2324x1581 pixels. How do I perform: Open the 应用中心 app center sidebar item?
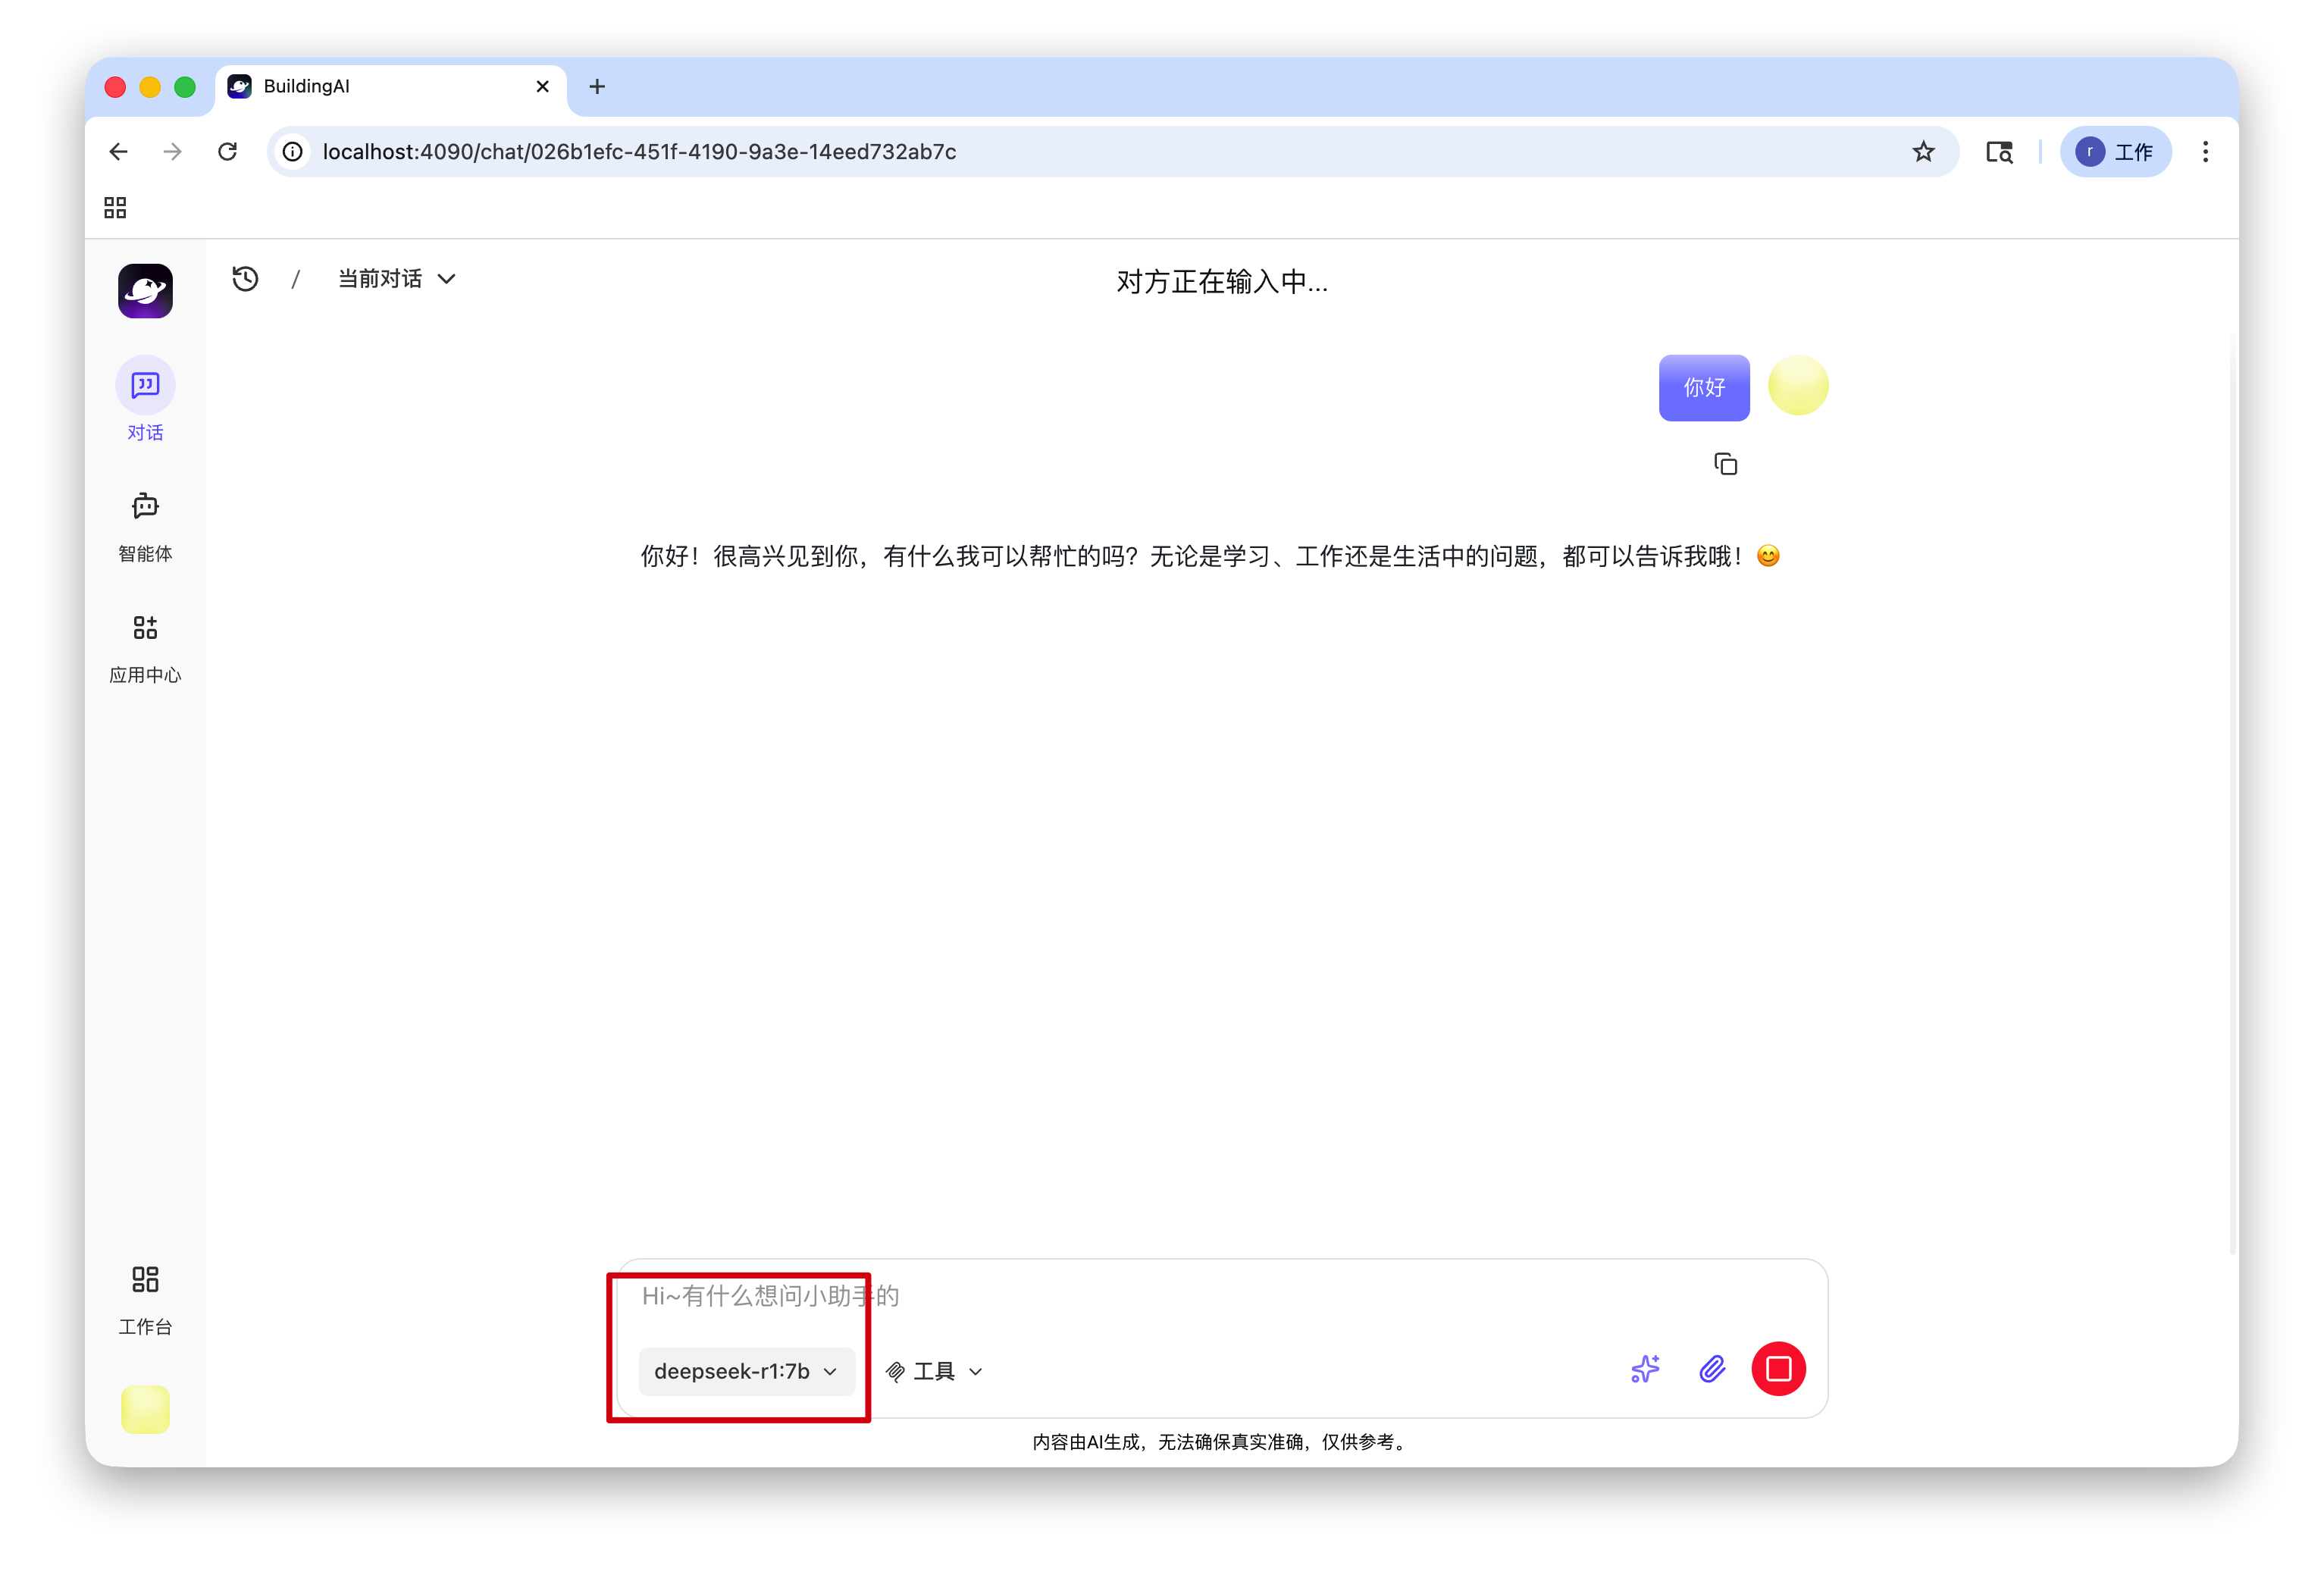(x=145, y=649)
